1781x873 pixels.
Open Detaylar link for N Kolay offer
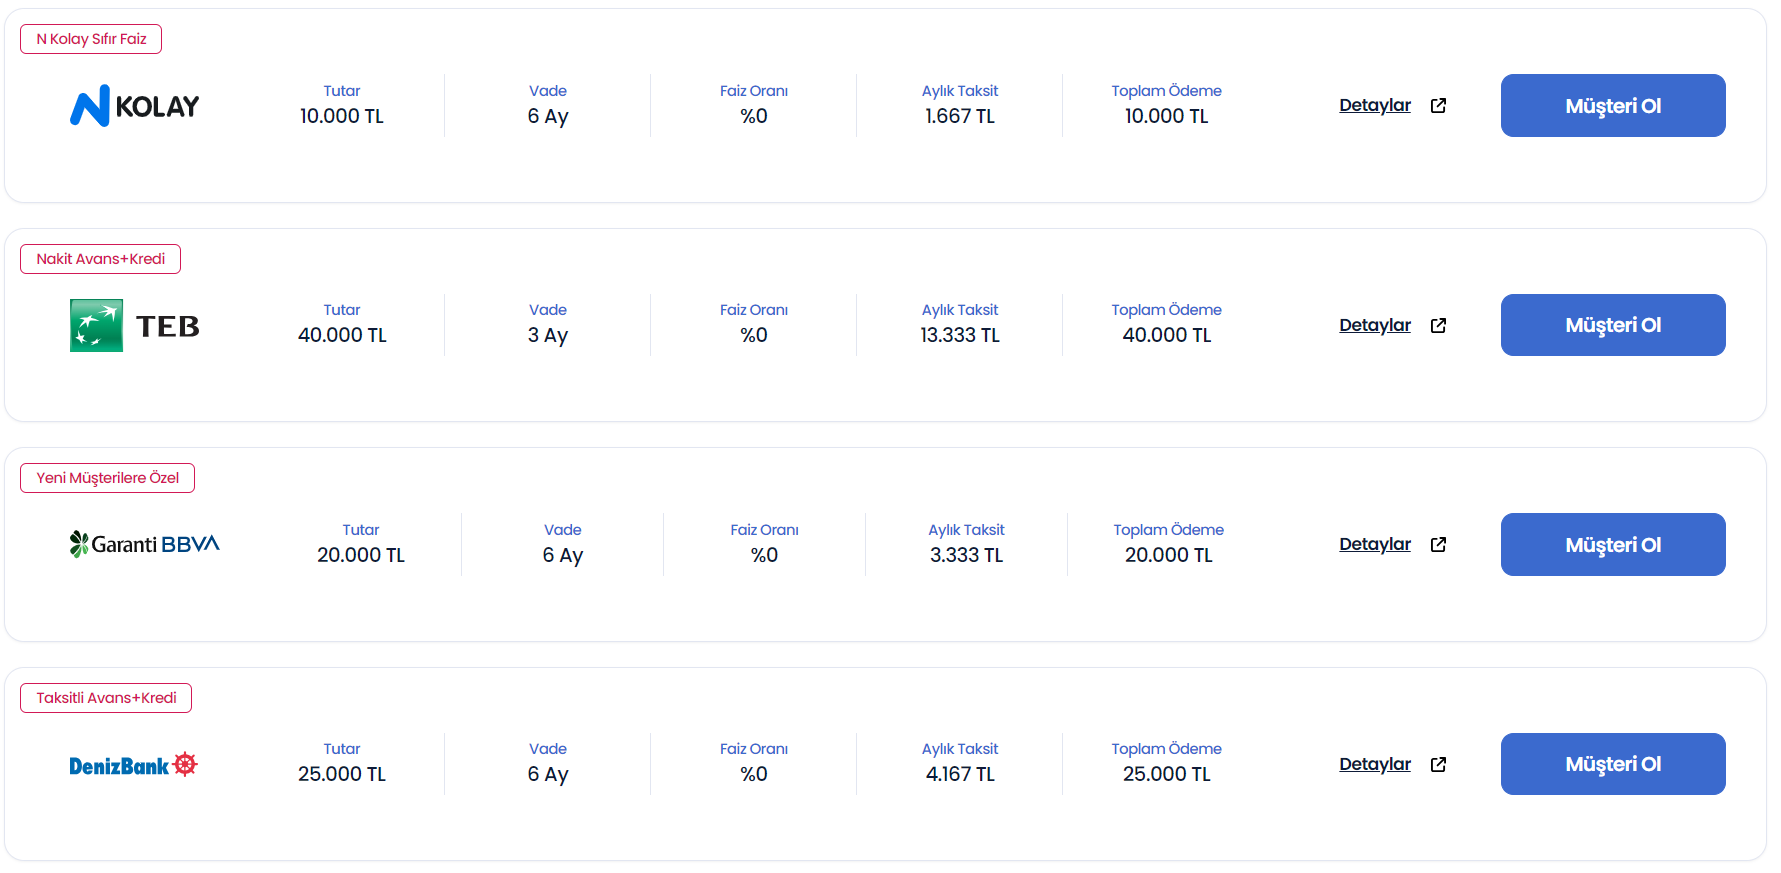click(x=1374, y=105)
